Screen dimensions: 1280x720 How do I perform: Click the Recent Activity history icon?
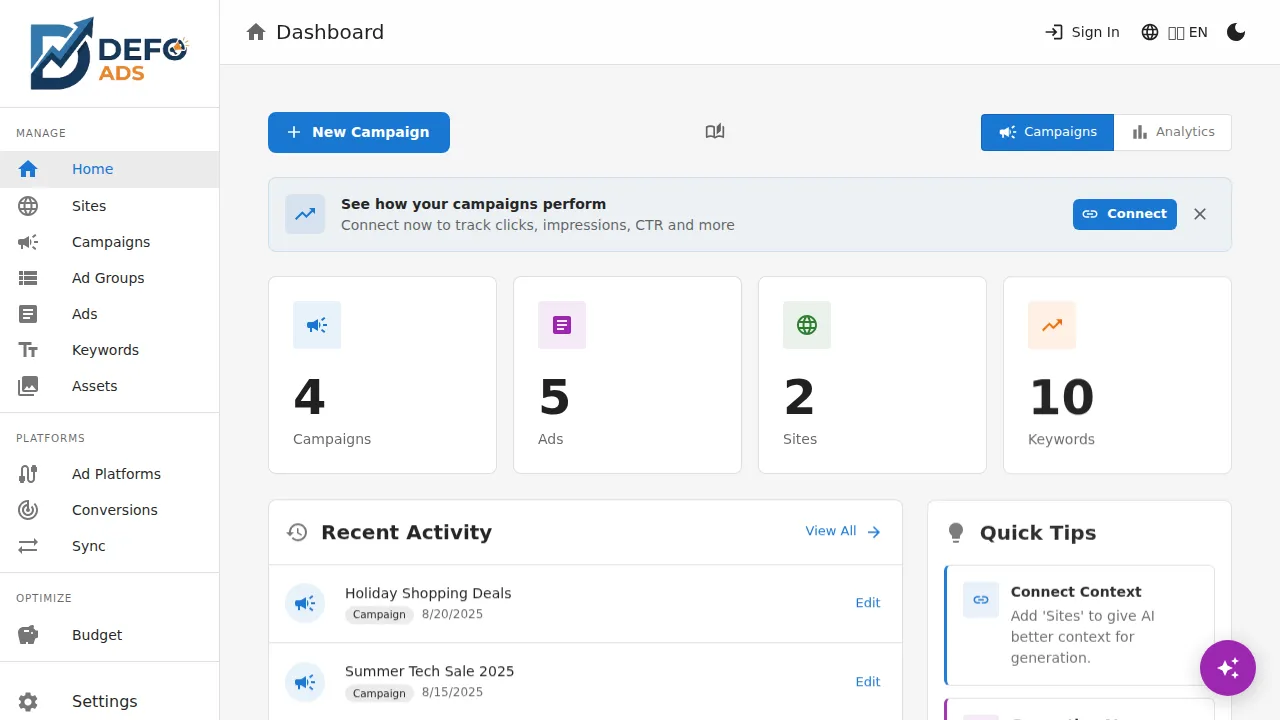point(297,532)
